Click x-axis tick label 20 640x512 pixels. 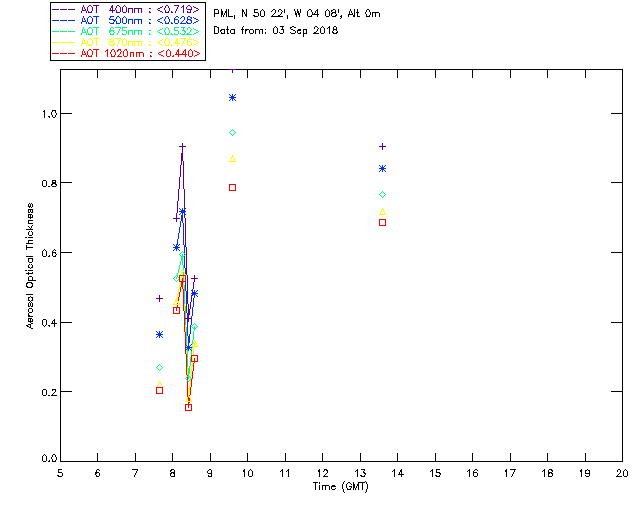tap(622, 473)
